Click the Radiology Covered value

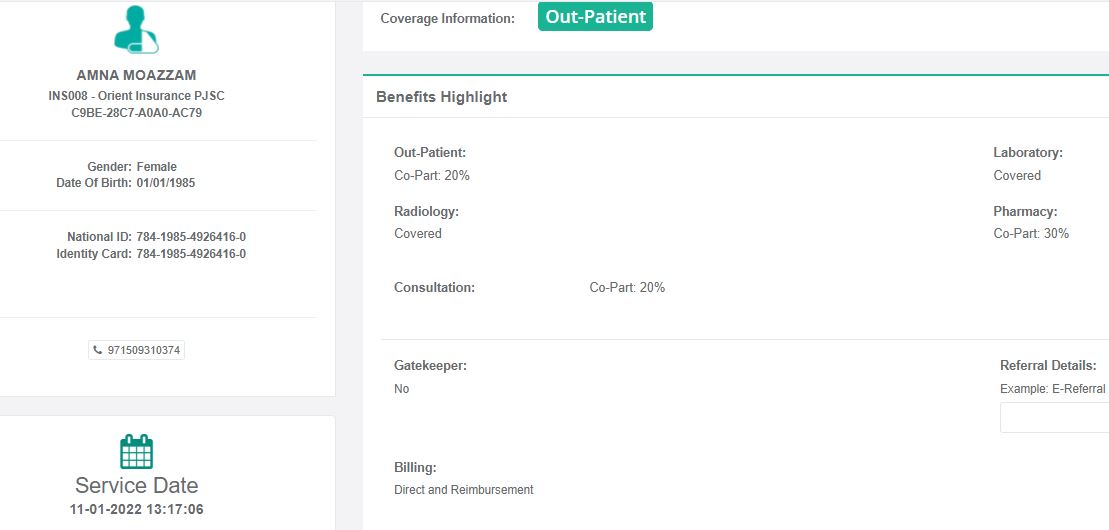tap(418, 233)
